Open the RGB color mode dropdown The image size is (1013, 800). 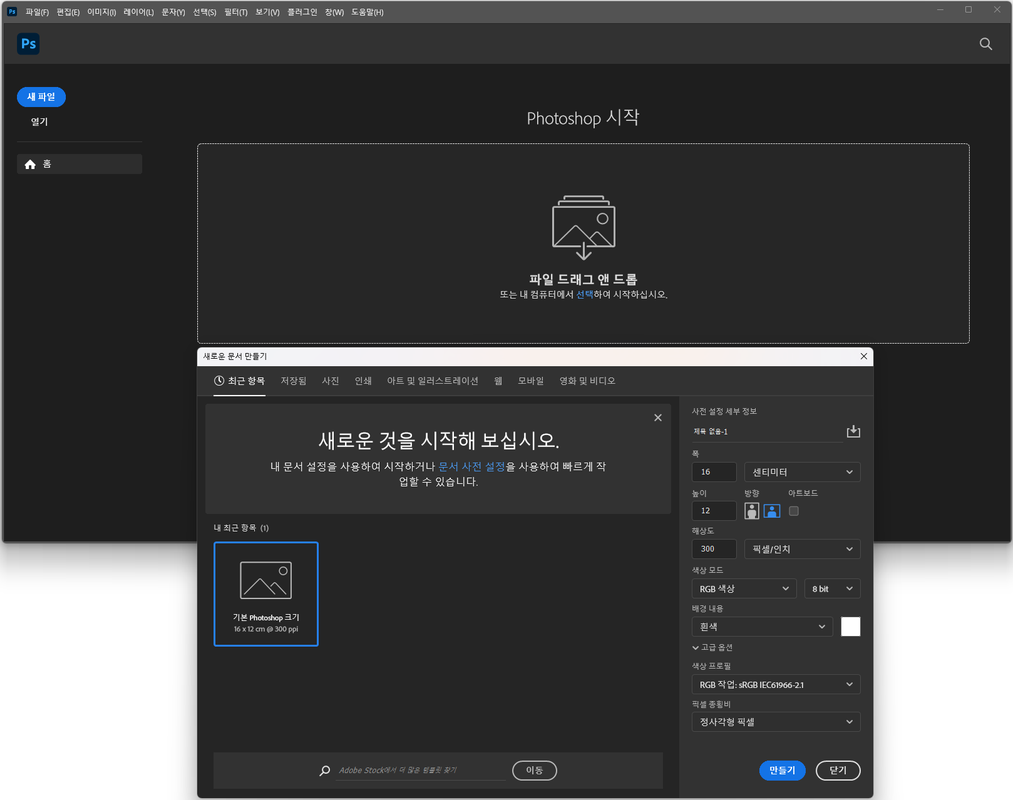744,588
